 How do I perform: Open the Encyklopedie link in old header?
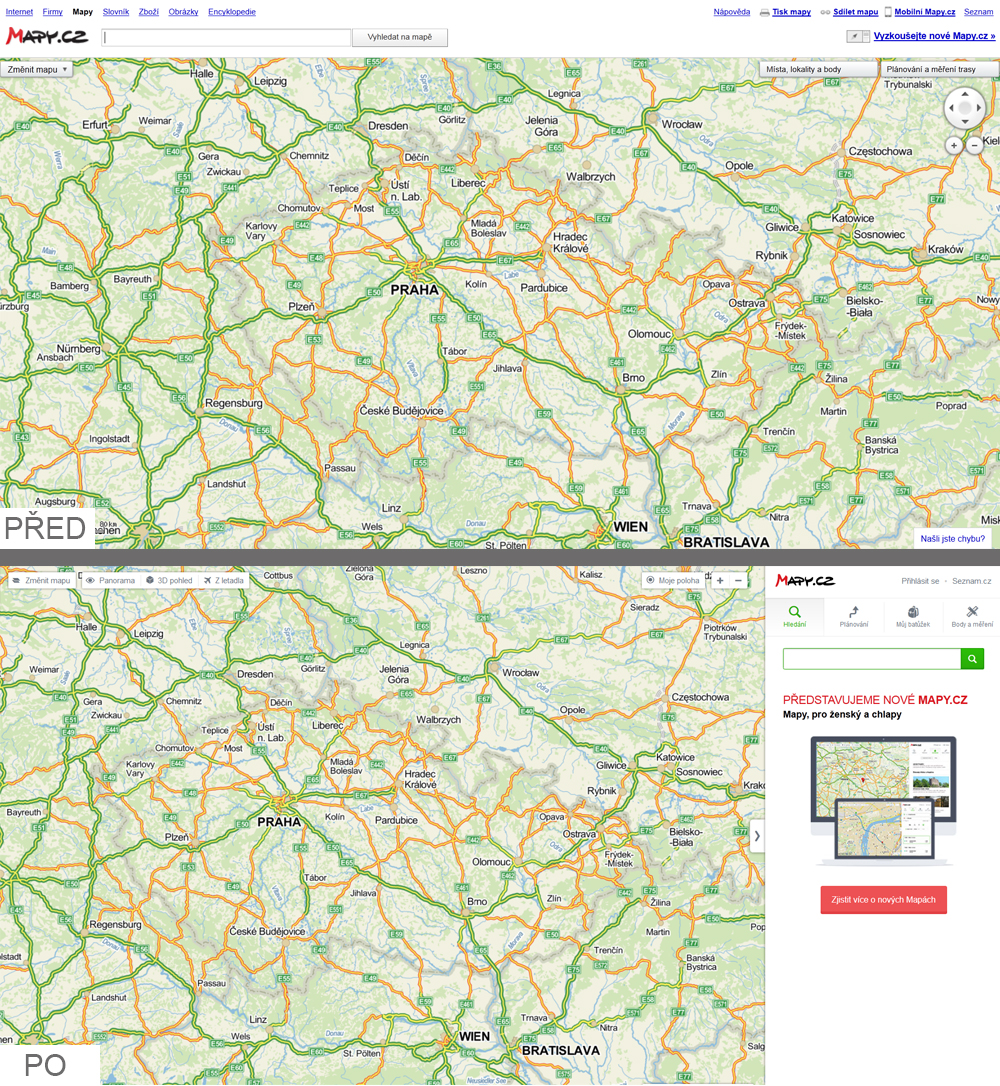(232, 12)
